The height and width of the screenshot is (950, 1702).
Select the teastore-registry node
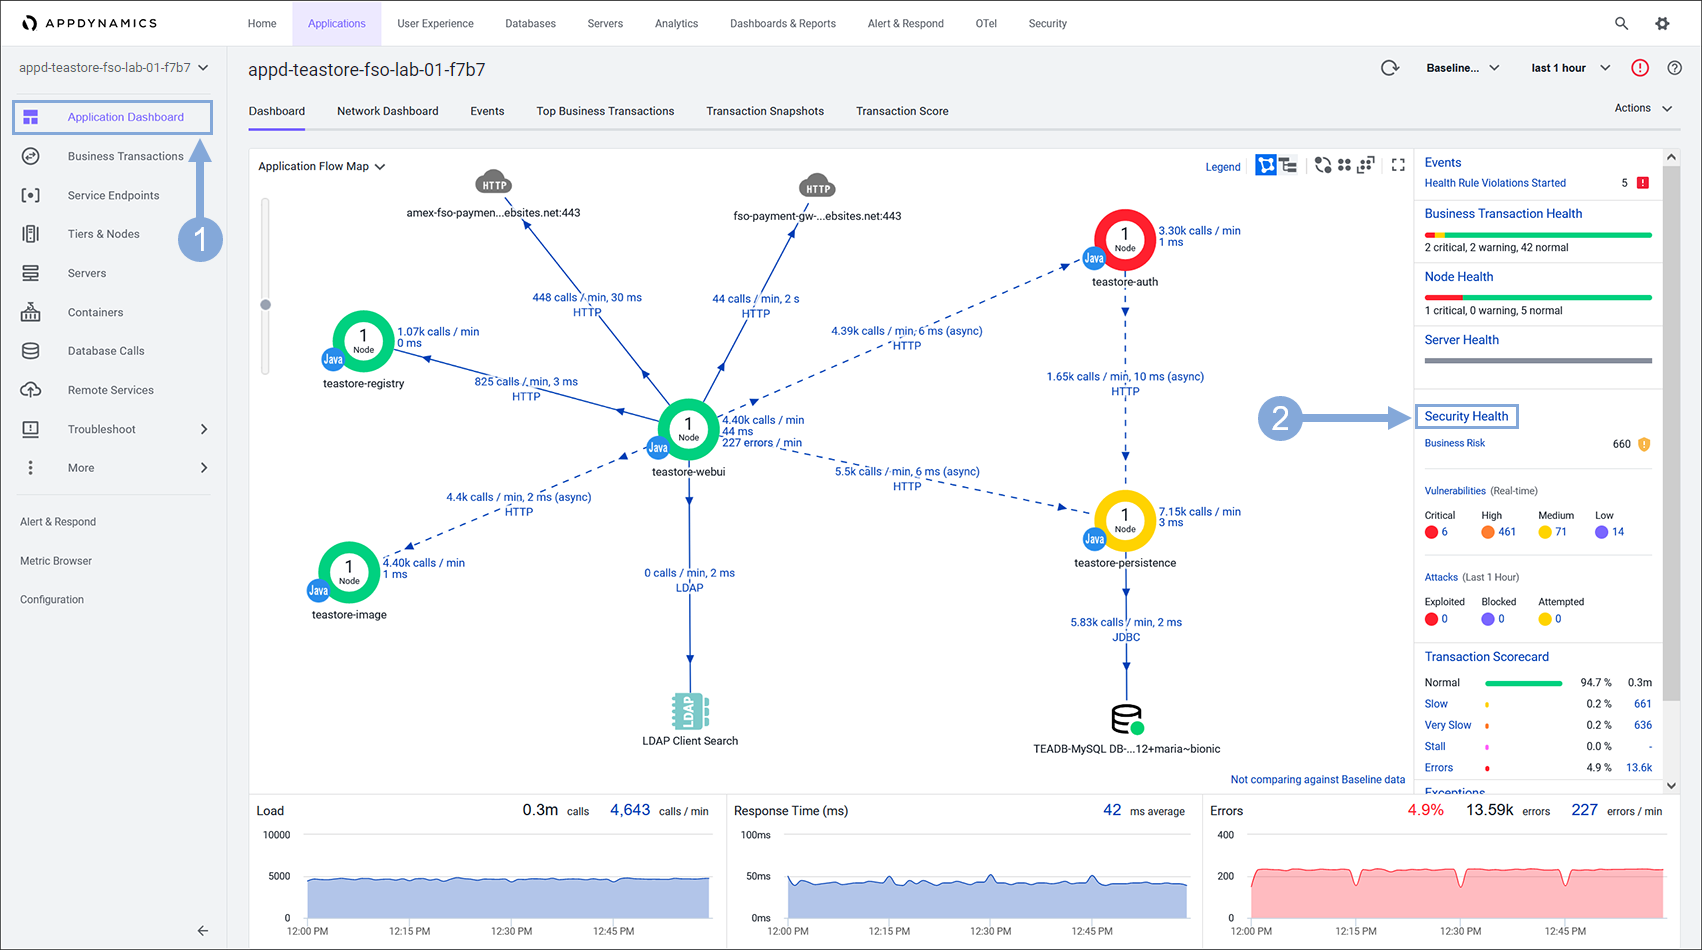pos(363,341)
